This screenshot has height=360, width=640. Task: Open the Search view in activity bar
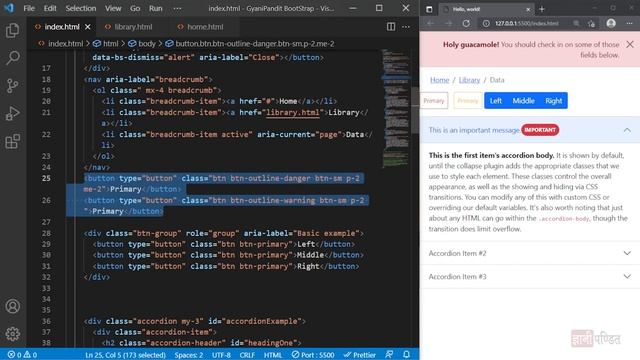13,58
